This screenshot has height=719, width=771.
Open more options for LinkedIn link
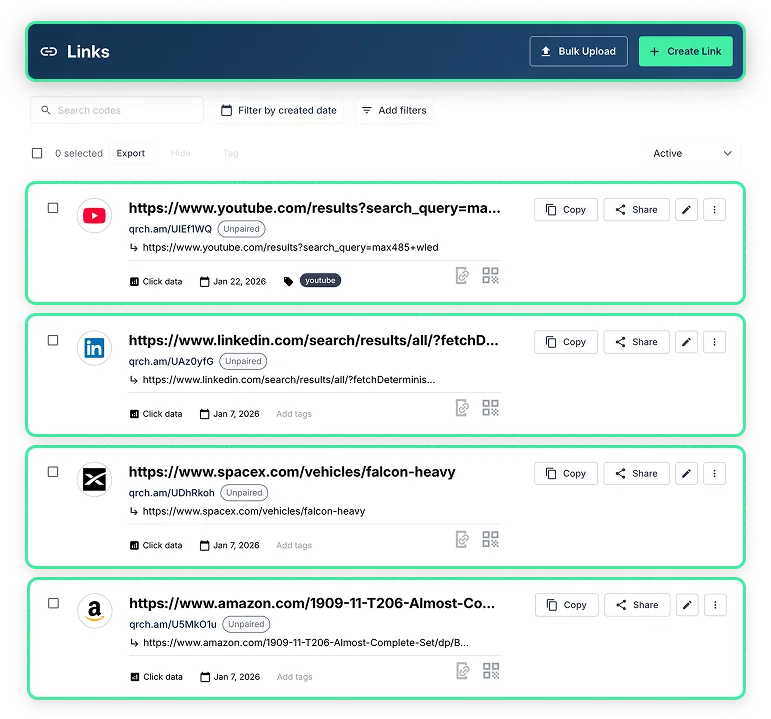714,342
